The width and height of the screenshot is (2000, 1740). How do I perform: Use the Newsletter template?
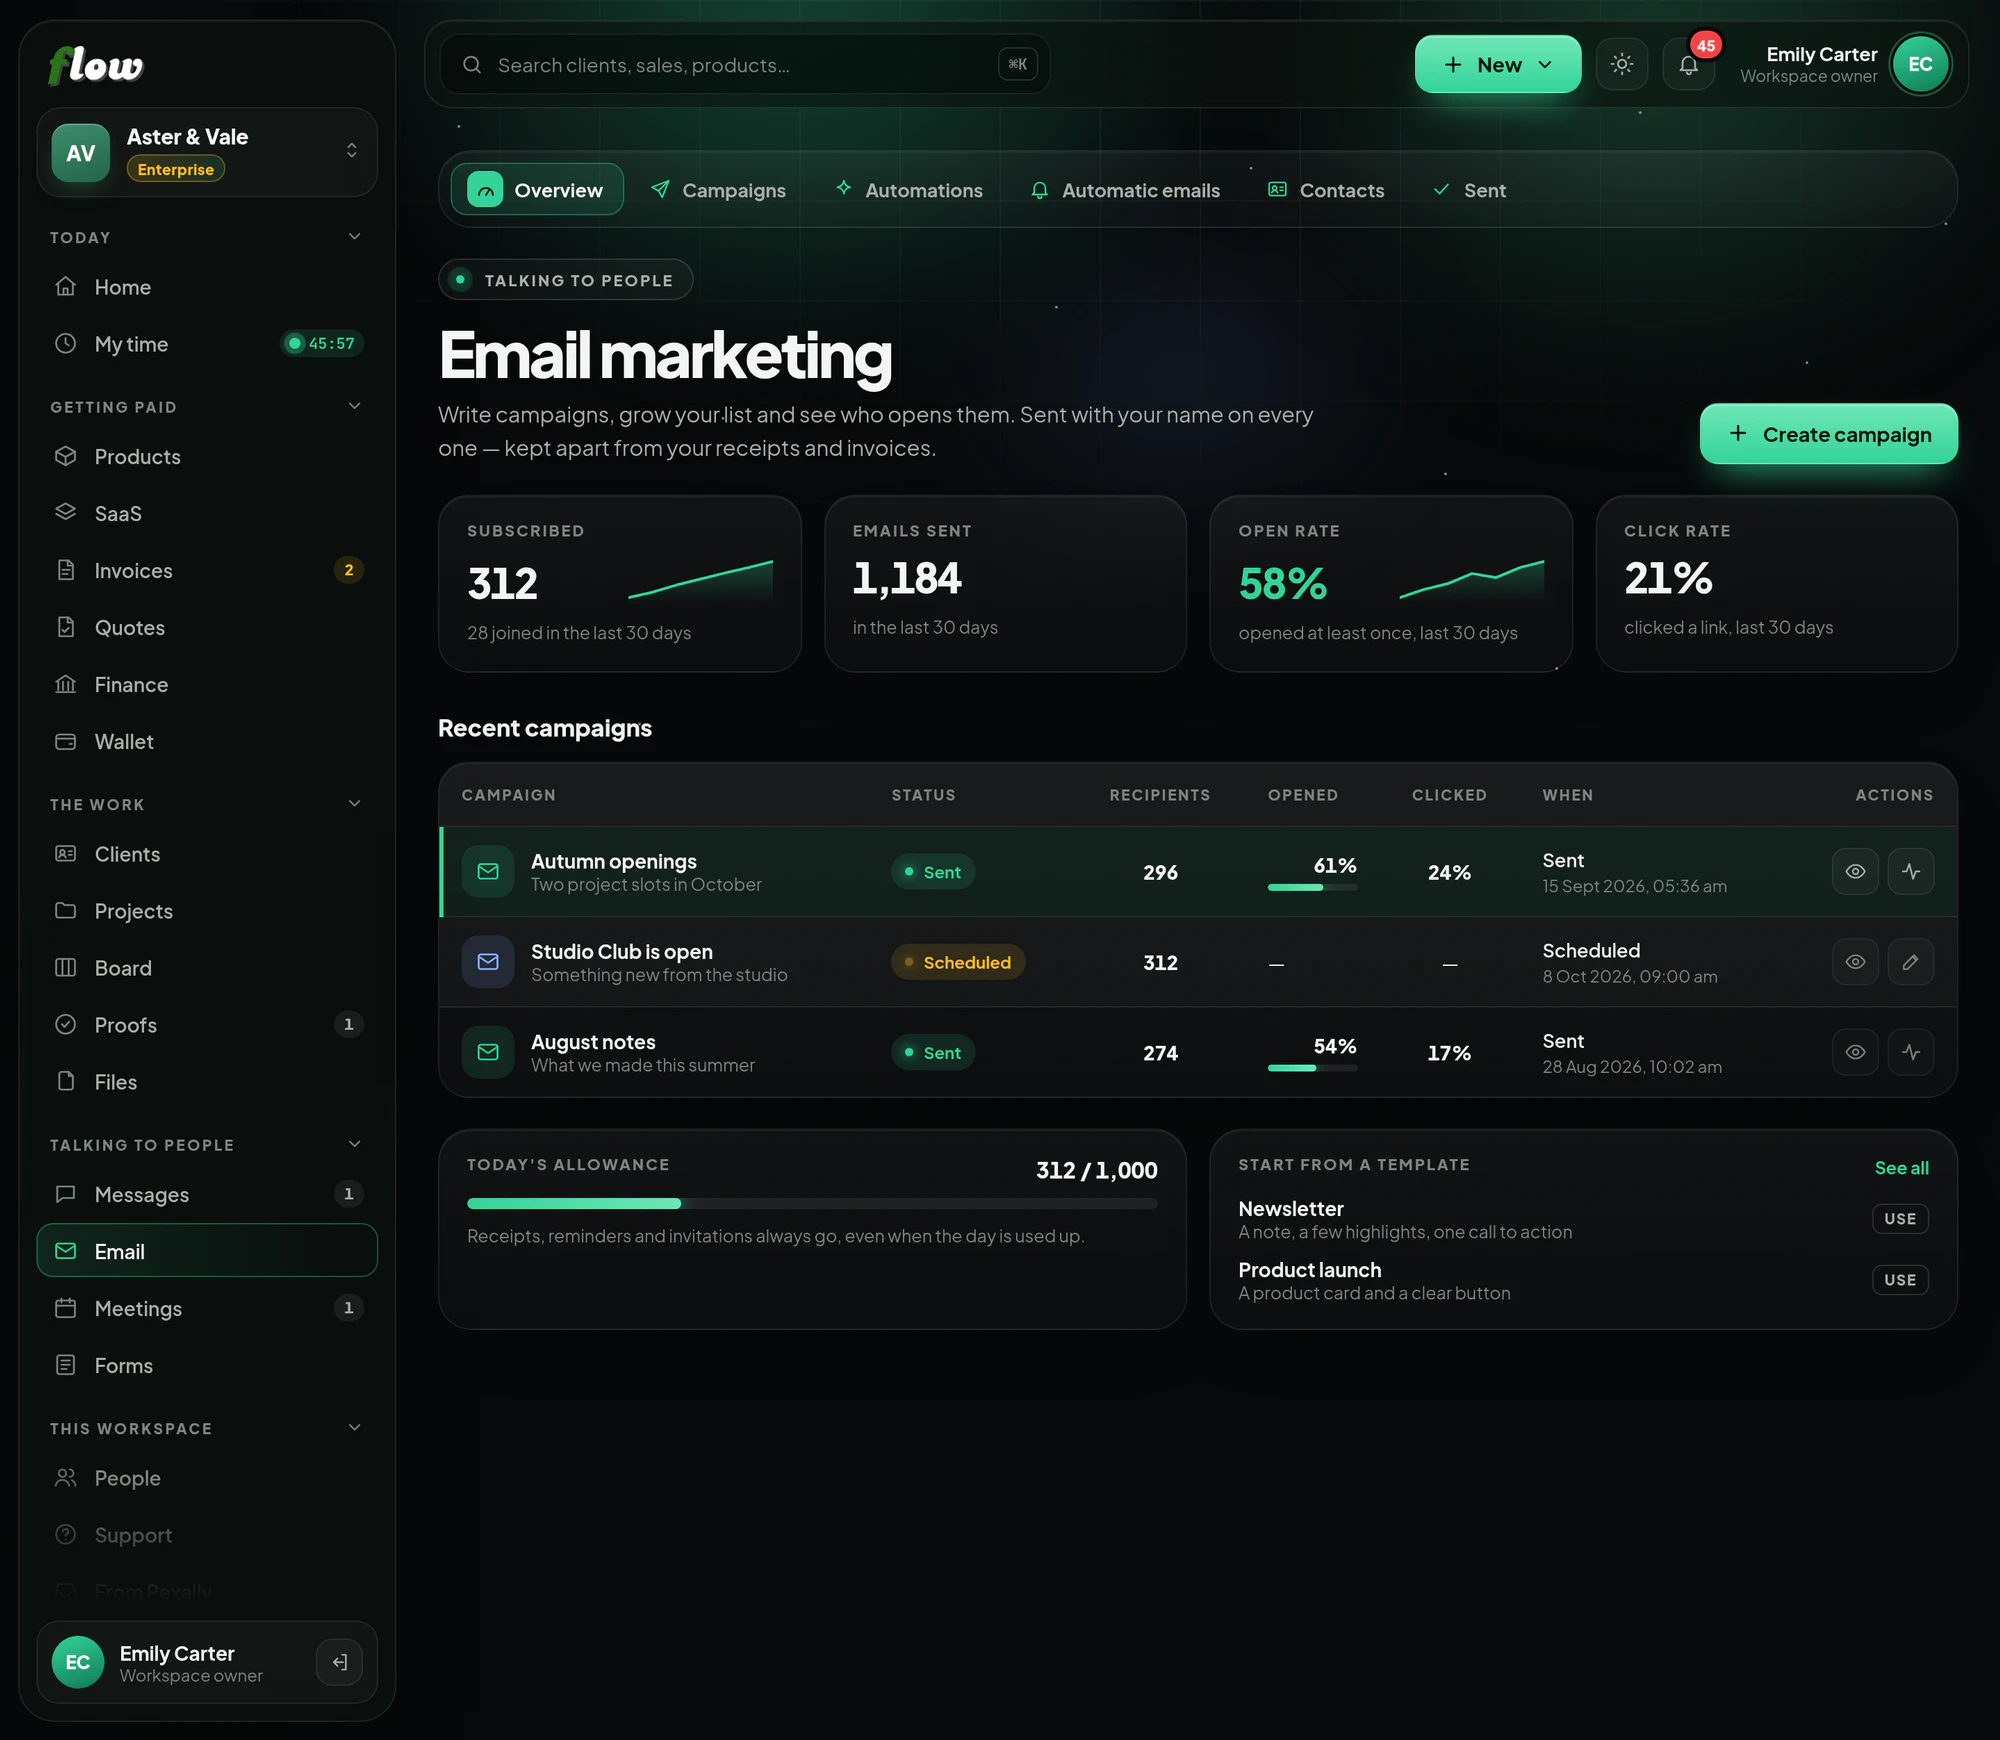tap(1900, 1219)
